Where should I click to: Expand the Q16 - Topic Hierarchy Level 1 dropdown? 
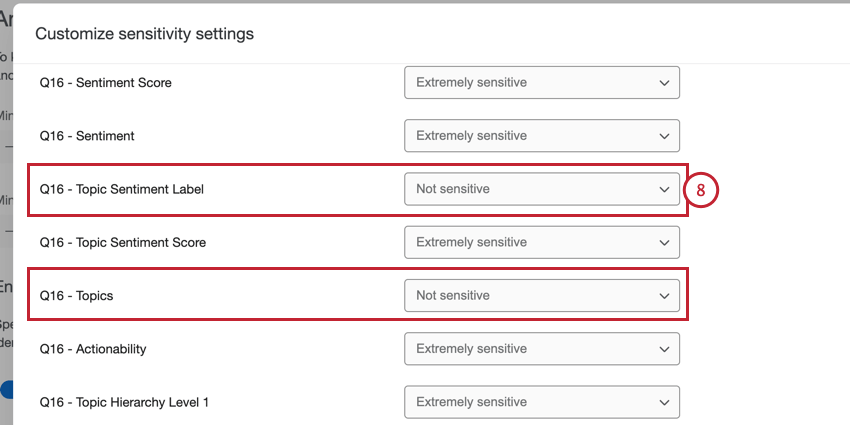[541, 402]
